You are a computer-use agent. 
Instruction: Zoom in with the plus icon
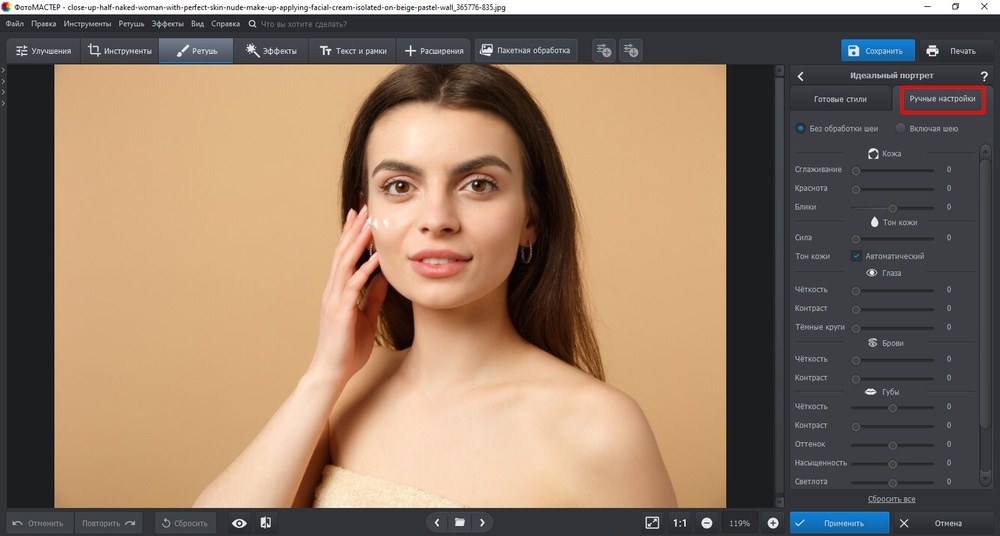773,523
